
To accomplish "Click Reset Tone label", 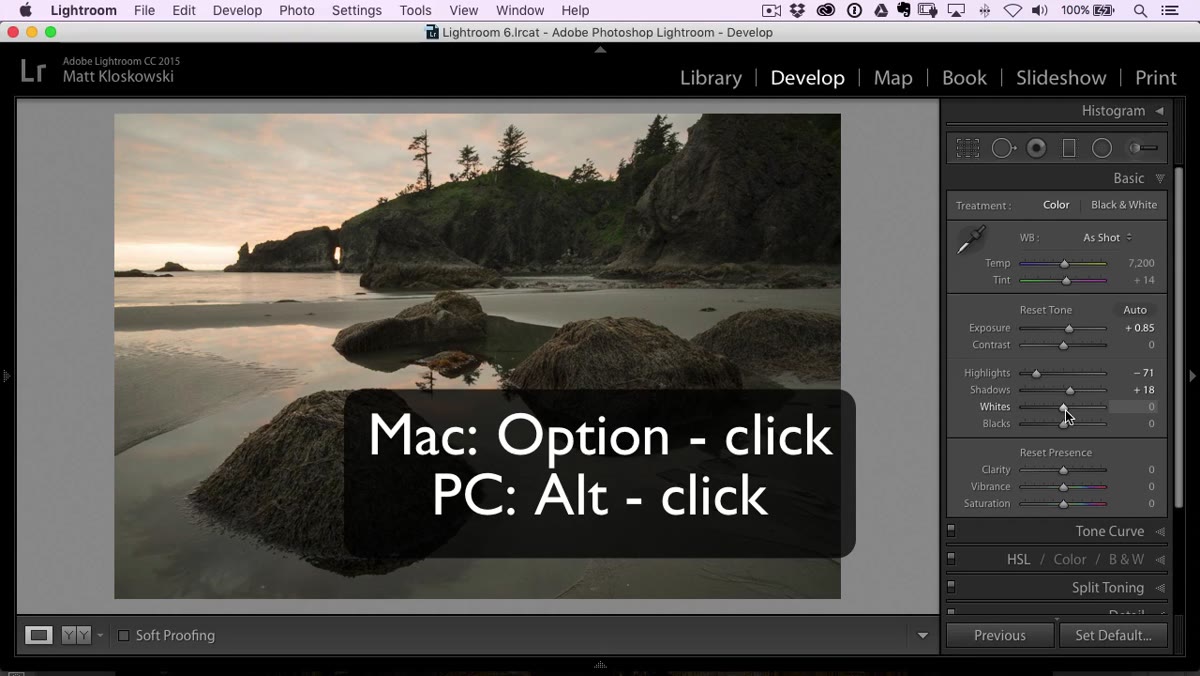I will click(x=1046, y=310).
